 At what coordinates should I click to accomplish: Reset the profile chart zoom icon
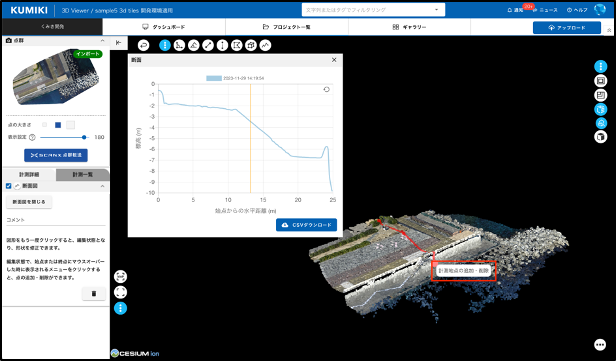pyautogui.click(x=326, y=90)
